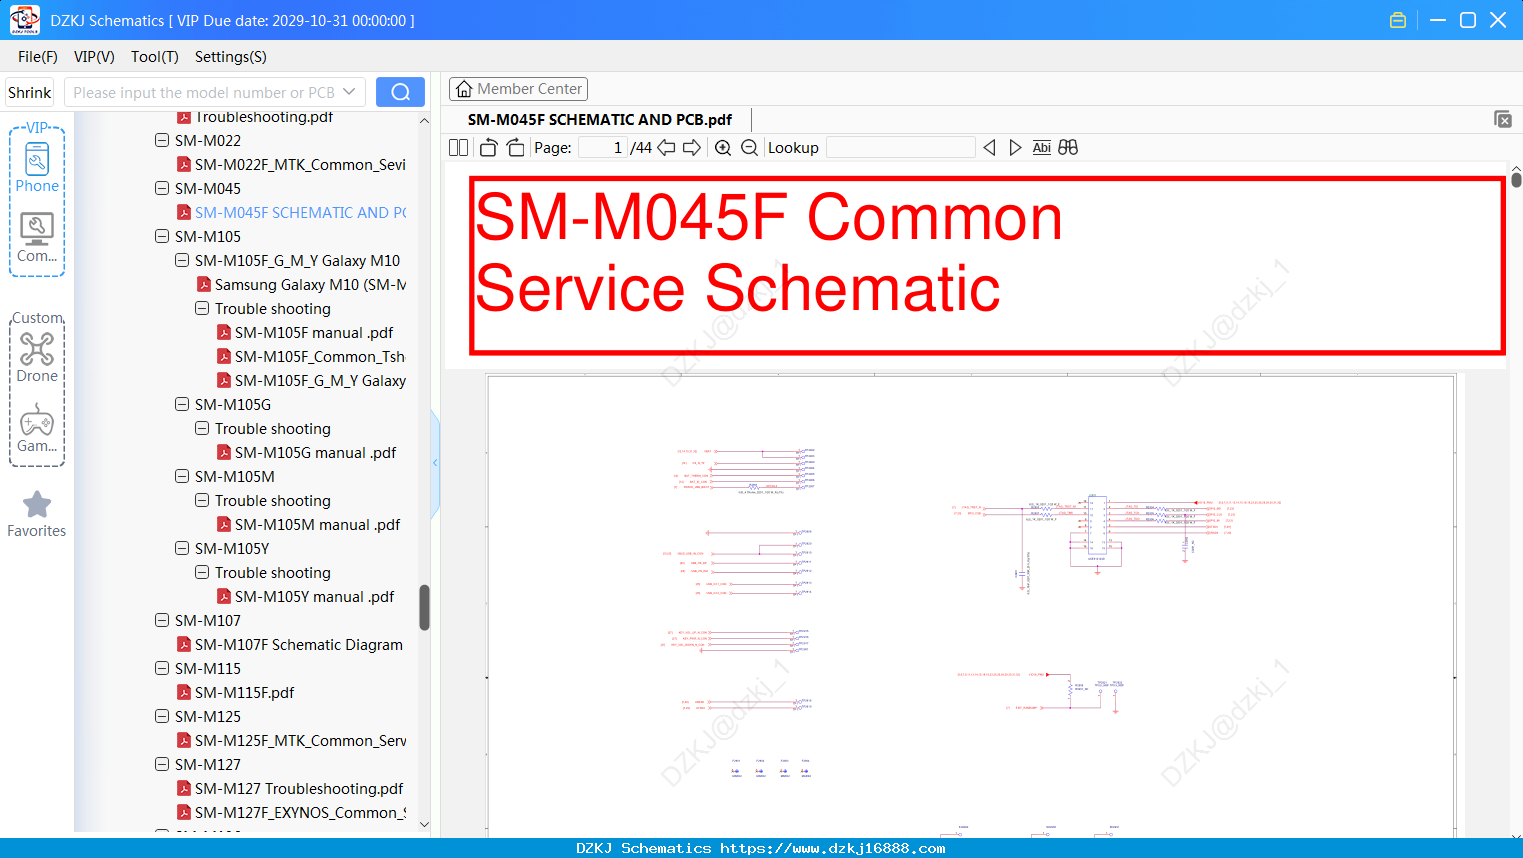This screenshot has width=1523, height=858.
Task: Collapse the SM-M105 folder
Action: (162, 237)
